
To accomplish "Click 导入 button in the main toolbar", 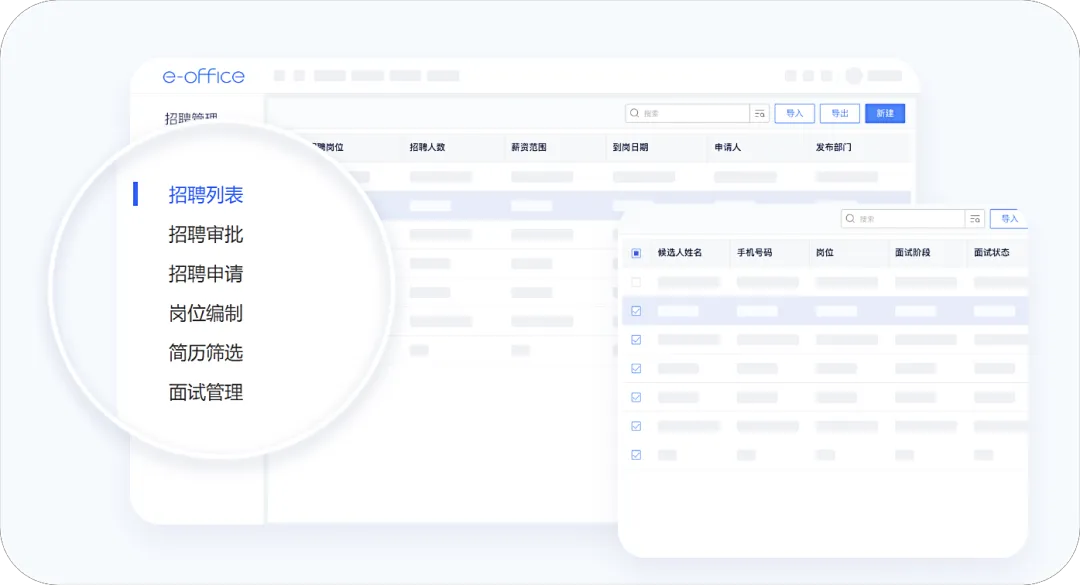I will click(x=794, y=114).
